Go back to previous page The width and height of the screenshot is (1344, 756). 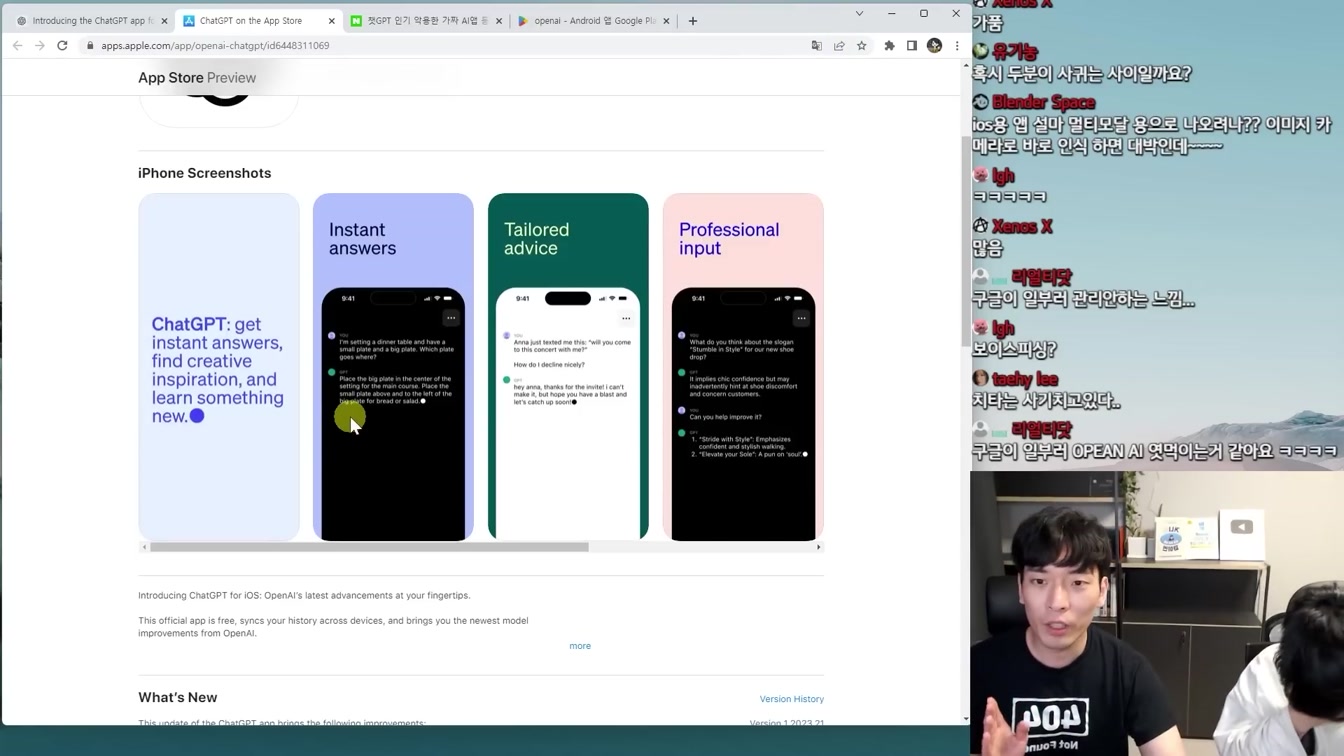[17, 45]
